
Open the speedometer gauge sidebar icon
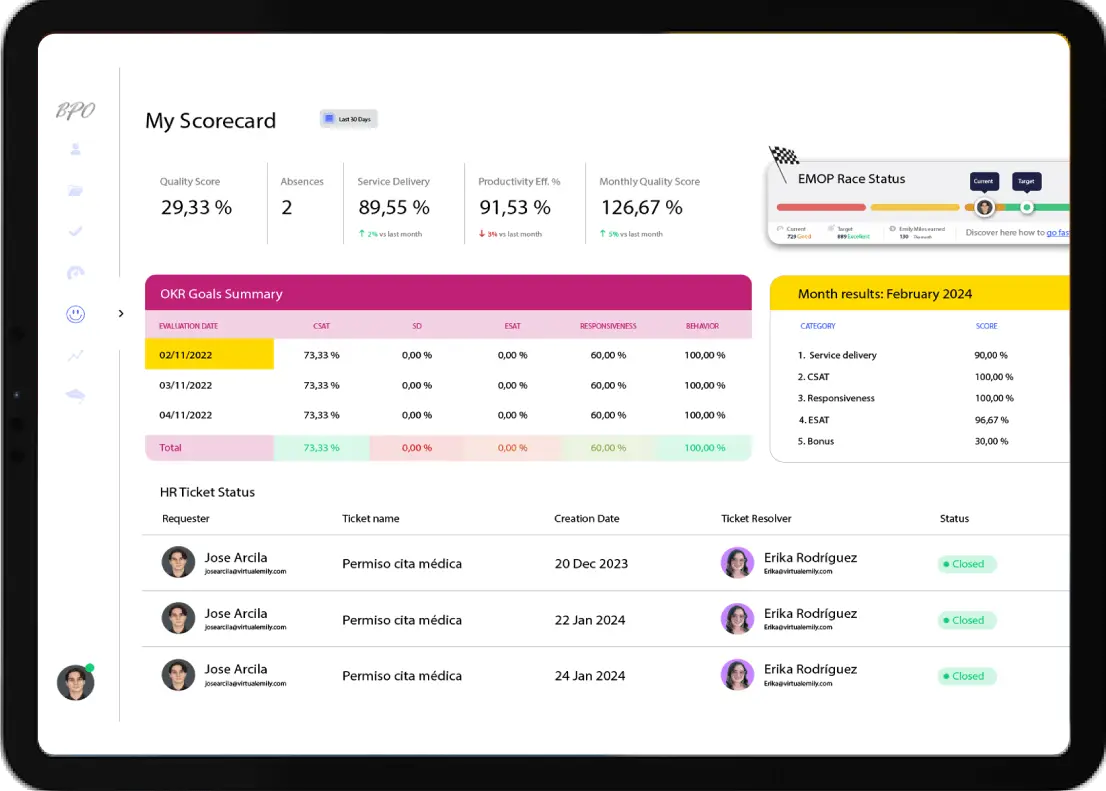(x=75, y=273)
